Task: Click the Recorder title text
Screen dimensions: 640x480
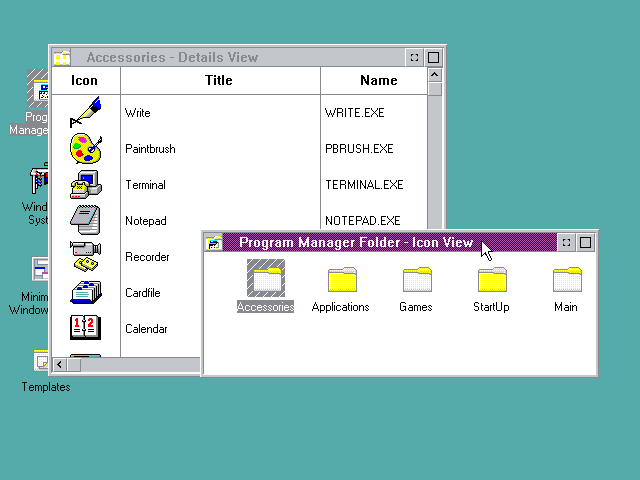Action: point(147,257)
